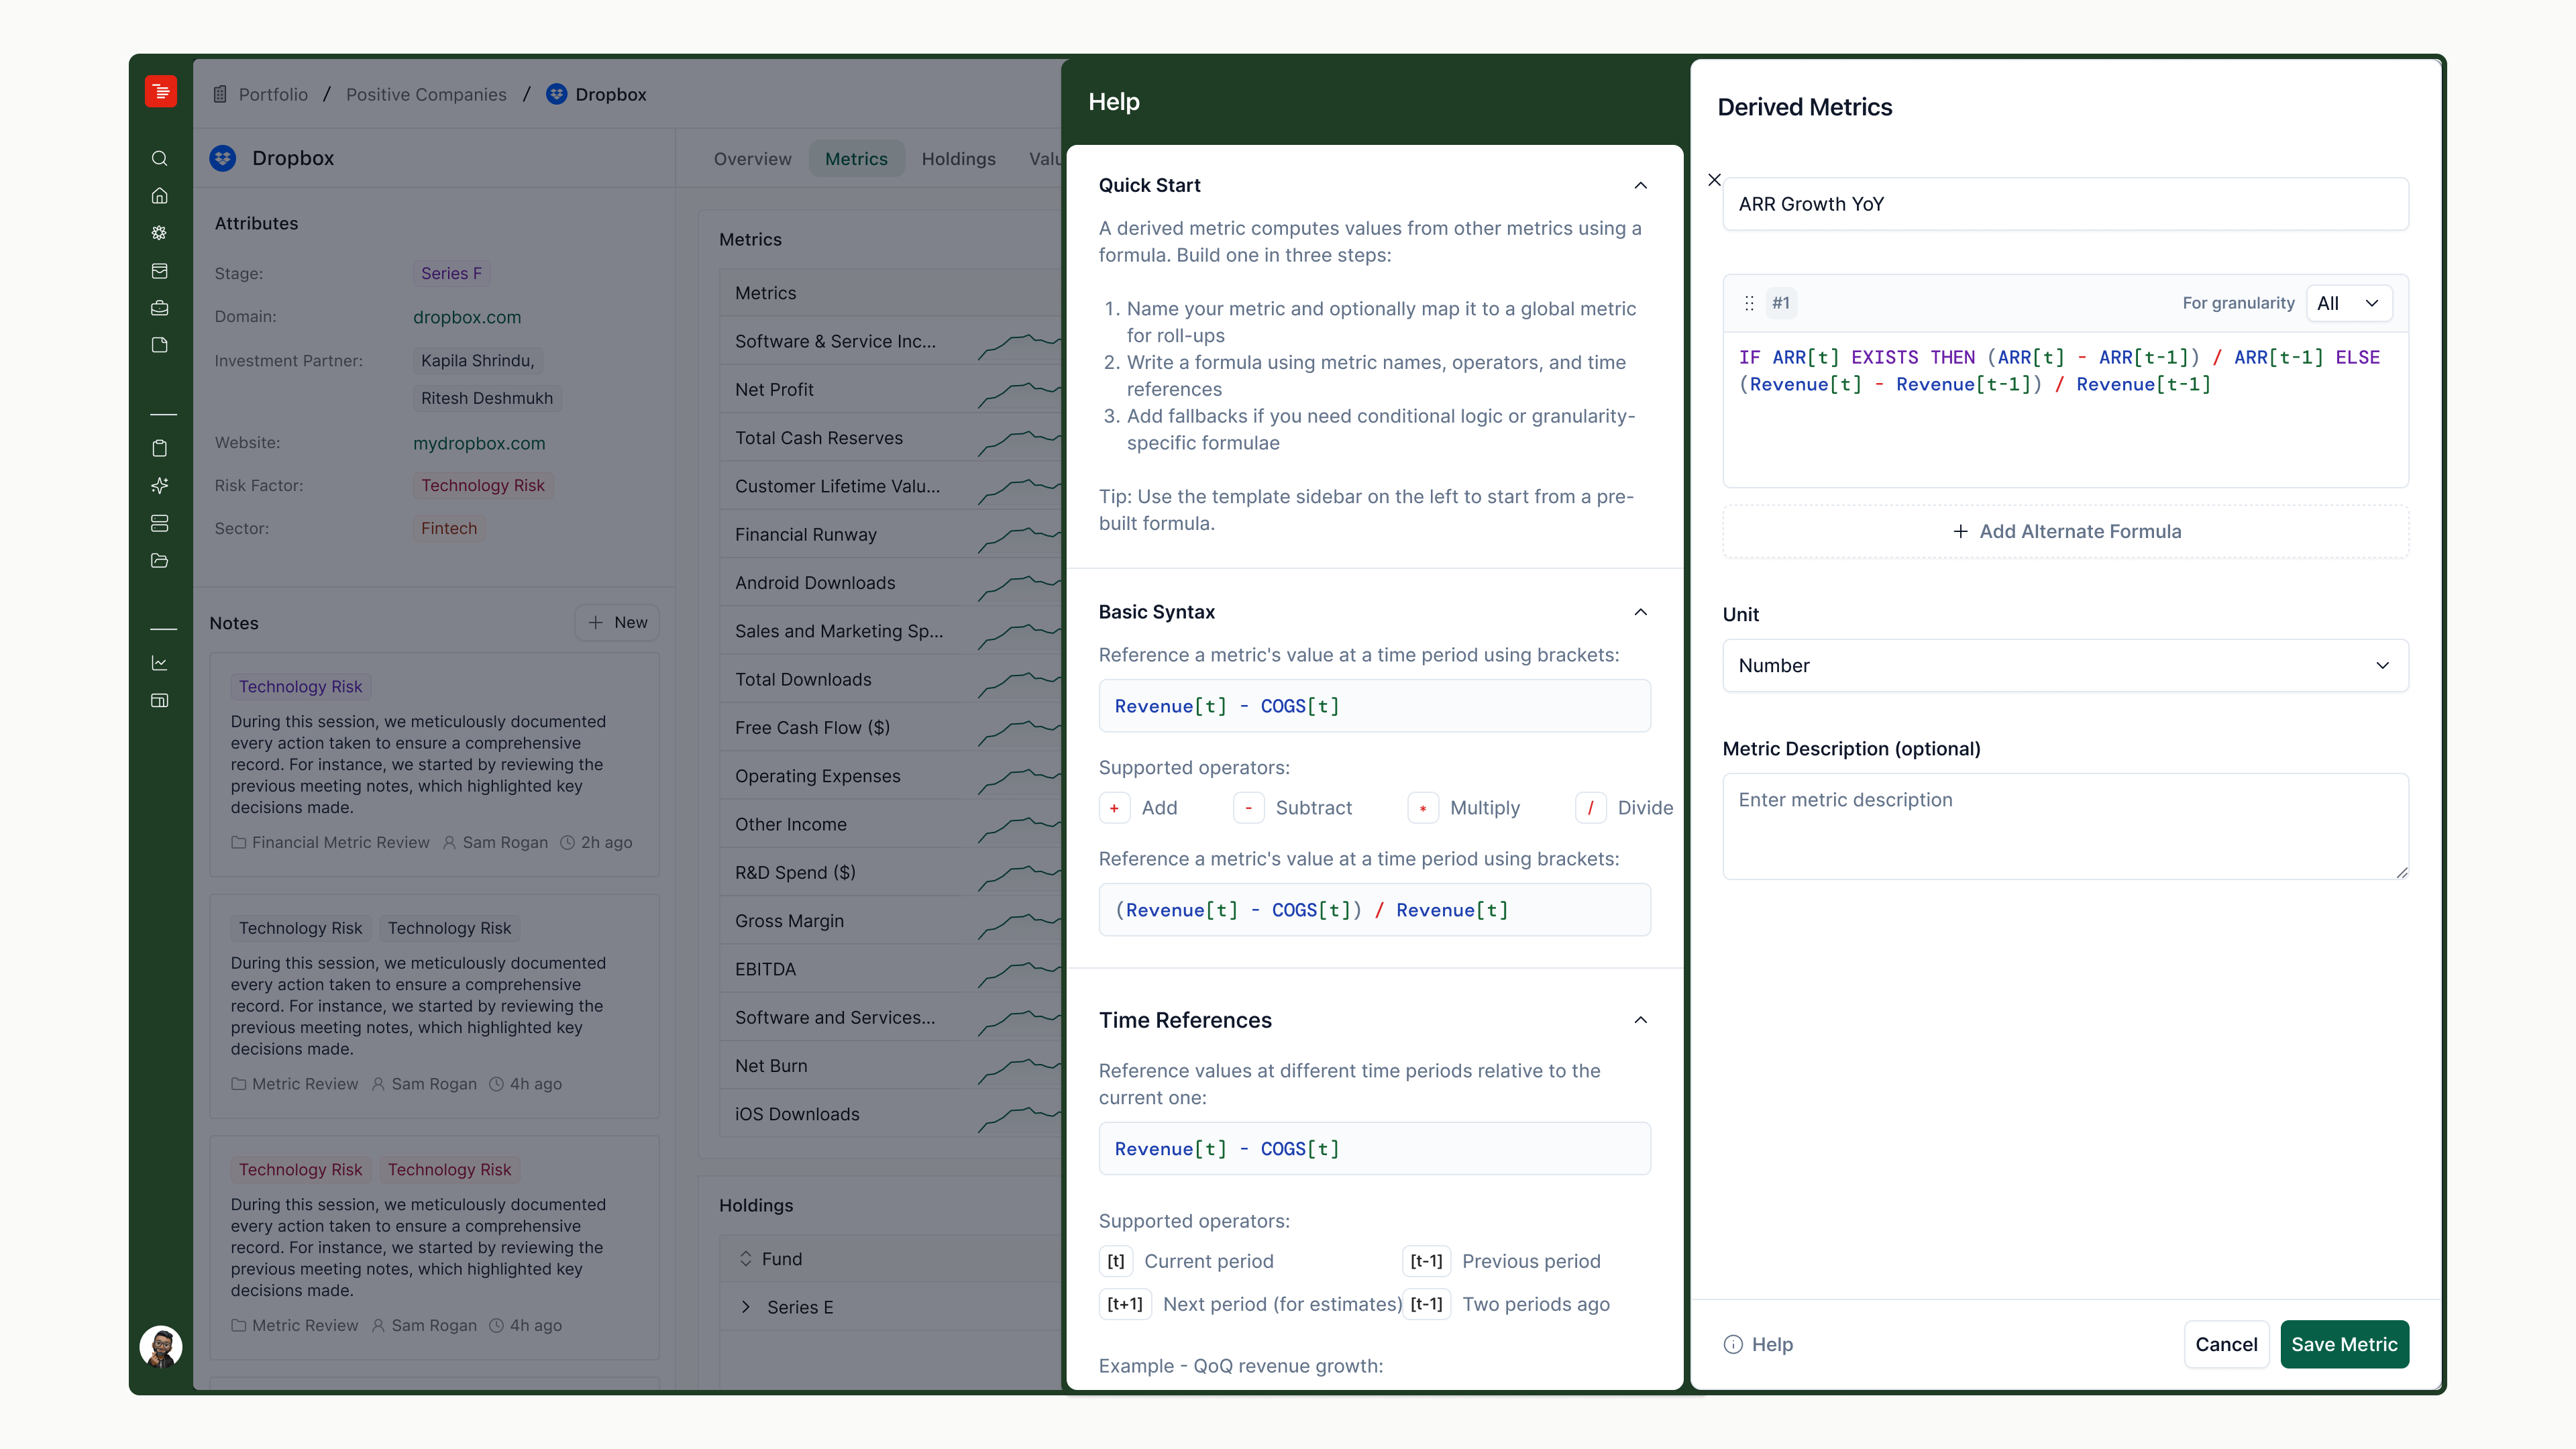The width and height of the screenshot is (2576, 1449).
Task: Open the line chart icon in sidebar
Action: point(160,663)
